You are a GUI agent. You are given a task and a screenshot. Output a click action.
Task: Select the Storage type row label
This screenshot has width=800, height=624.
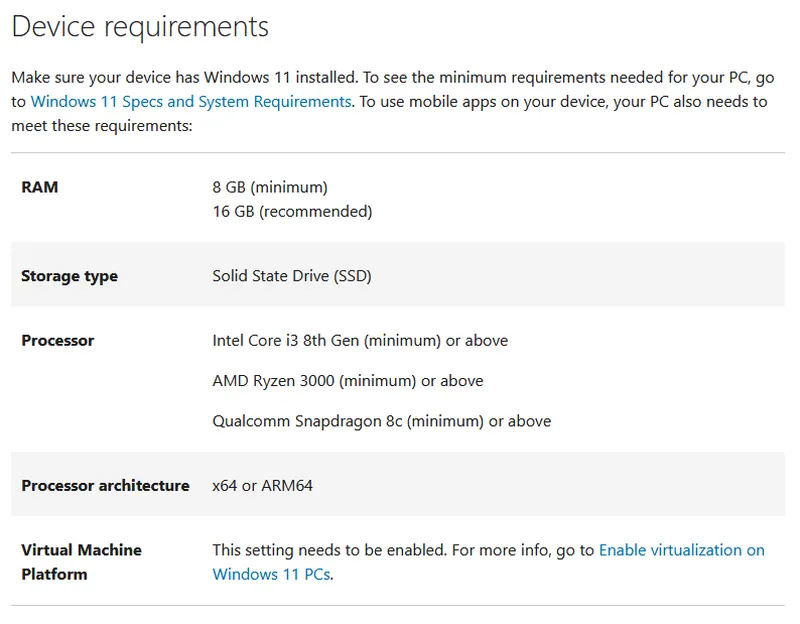(x=69, y=276)
